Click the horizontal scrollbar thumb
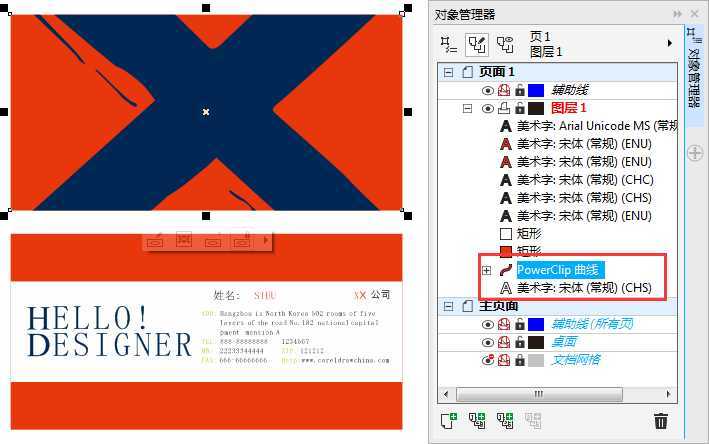Image resolution: width=709 pixels, height=444 pixels. 539,395
